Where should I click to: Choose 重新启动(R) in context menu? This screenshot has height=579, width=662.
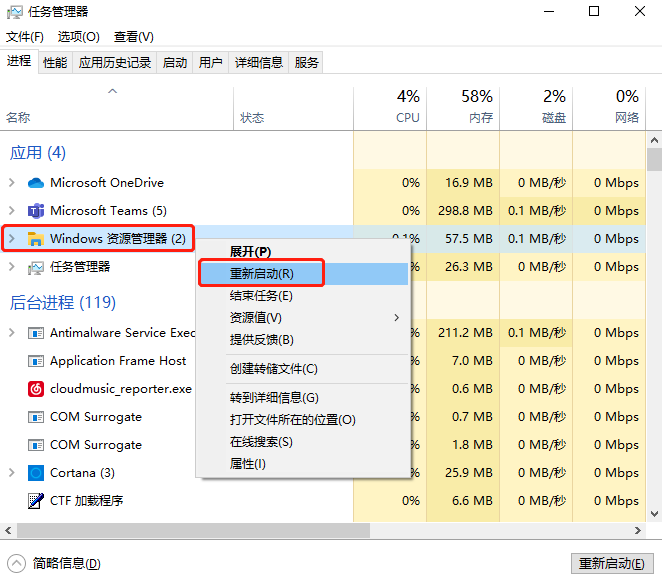tap(304, 274)
